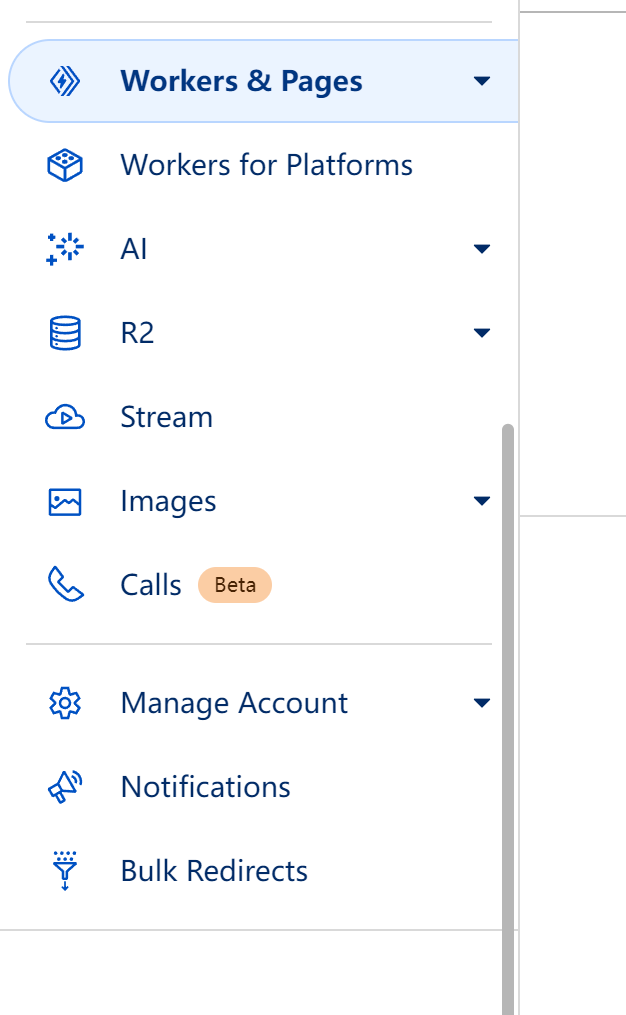Screen dimensions: 626x1015
Task: Click the R2 database storage icon
Action: point(65,333)
